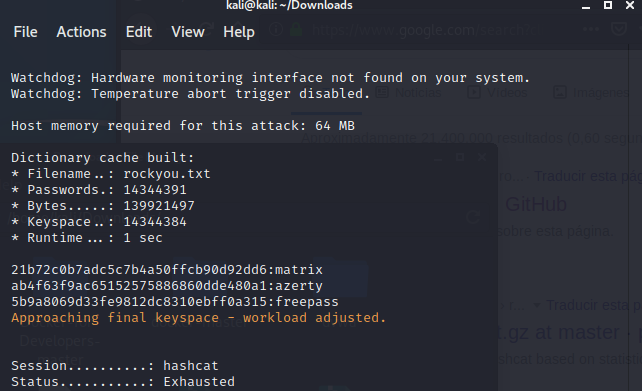Viewport: 642px width, 391px height.
Task: Open the Videos tab in background browser
Action: (497, 93)
